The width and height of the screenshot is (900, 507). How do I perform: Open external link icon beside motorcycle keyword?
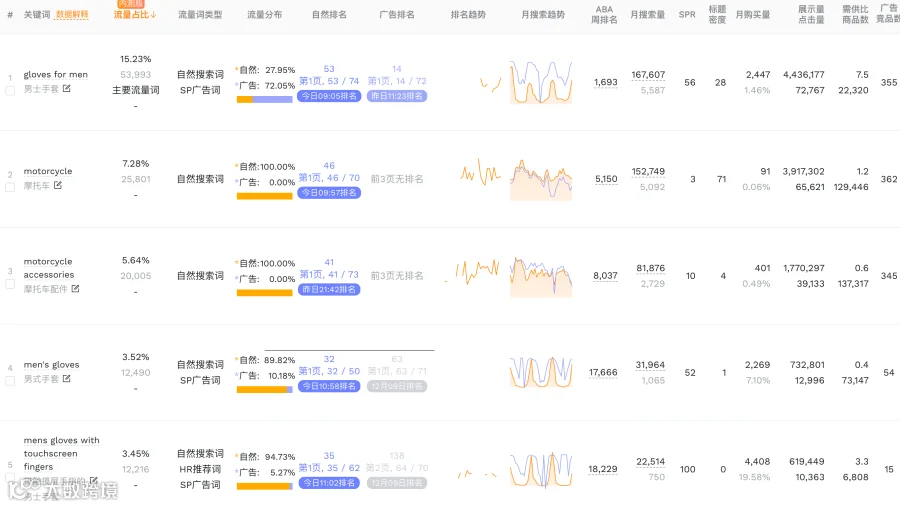pyautogui.click(x=57, y=185)
